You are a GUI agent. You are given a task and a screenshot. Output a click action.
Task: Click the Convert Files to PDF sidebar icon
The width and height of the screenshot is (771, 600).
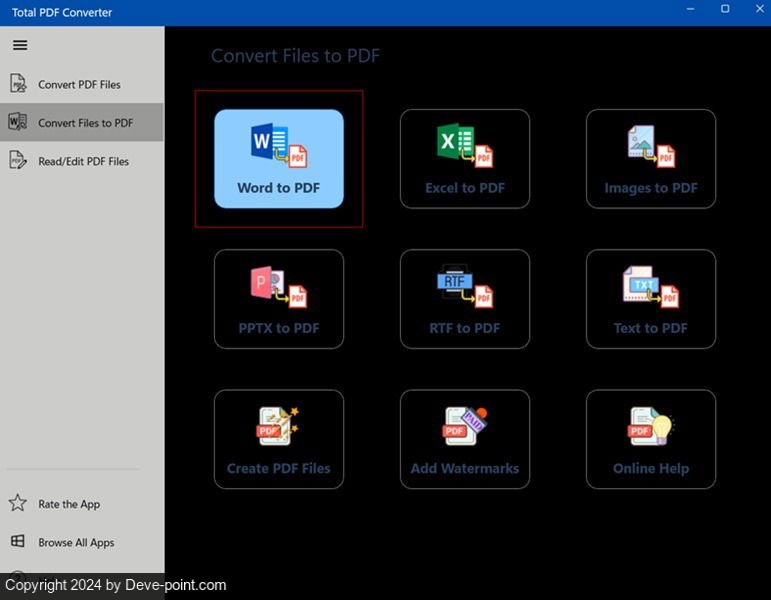pyautogui.click(x=18, y=122)
